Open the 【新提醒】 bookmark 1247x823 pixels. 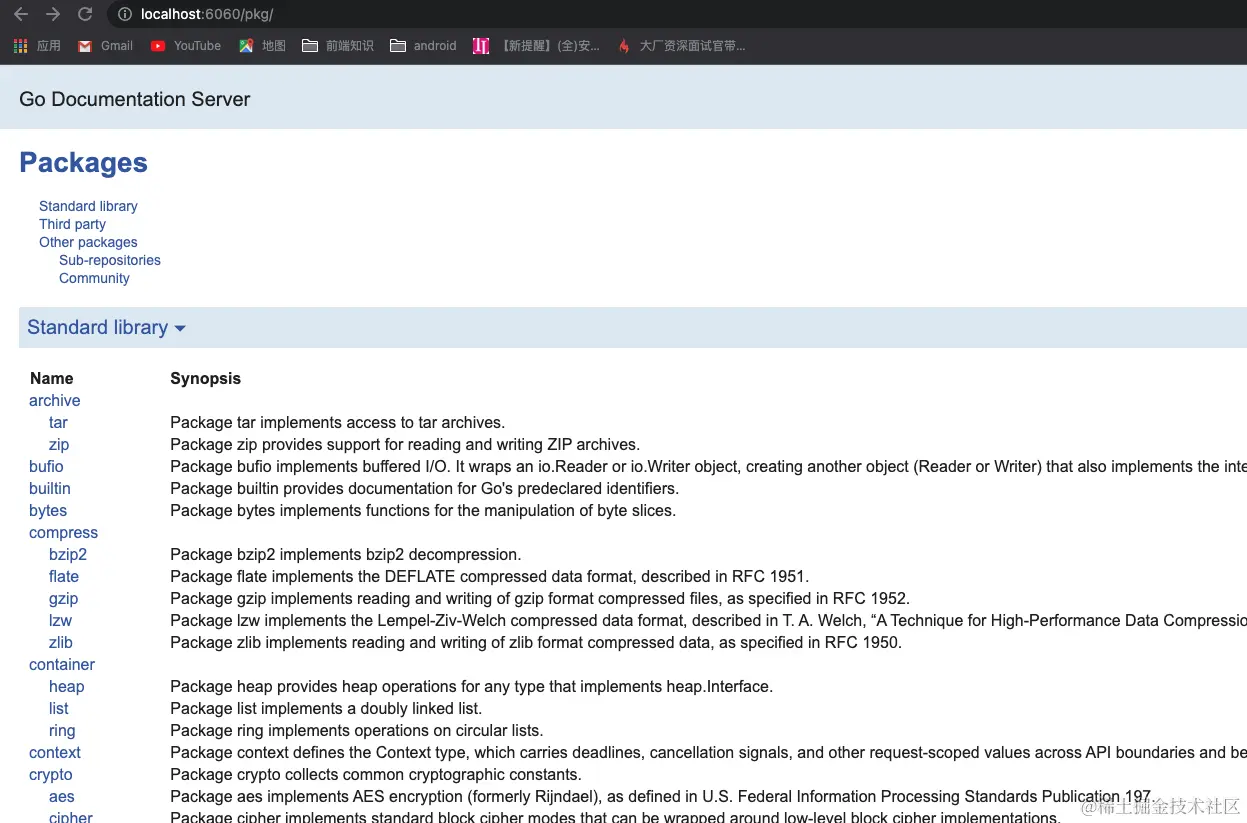[537, 46]
